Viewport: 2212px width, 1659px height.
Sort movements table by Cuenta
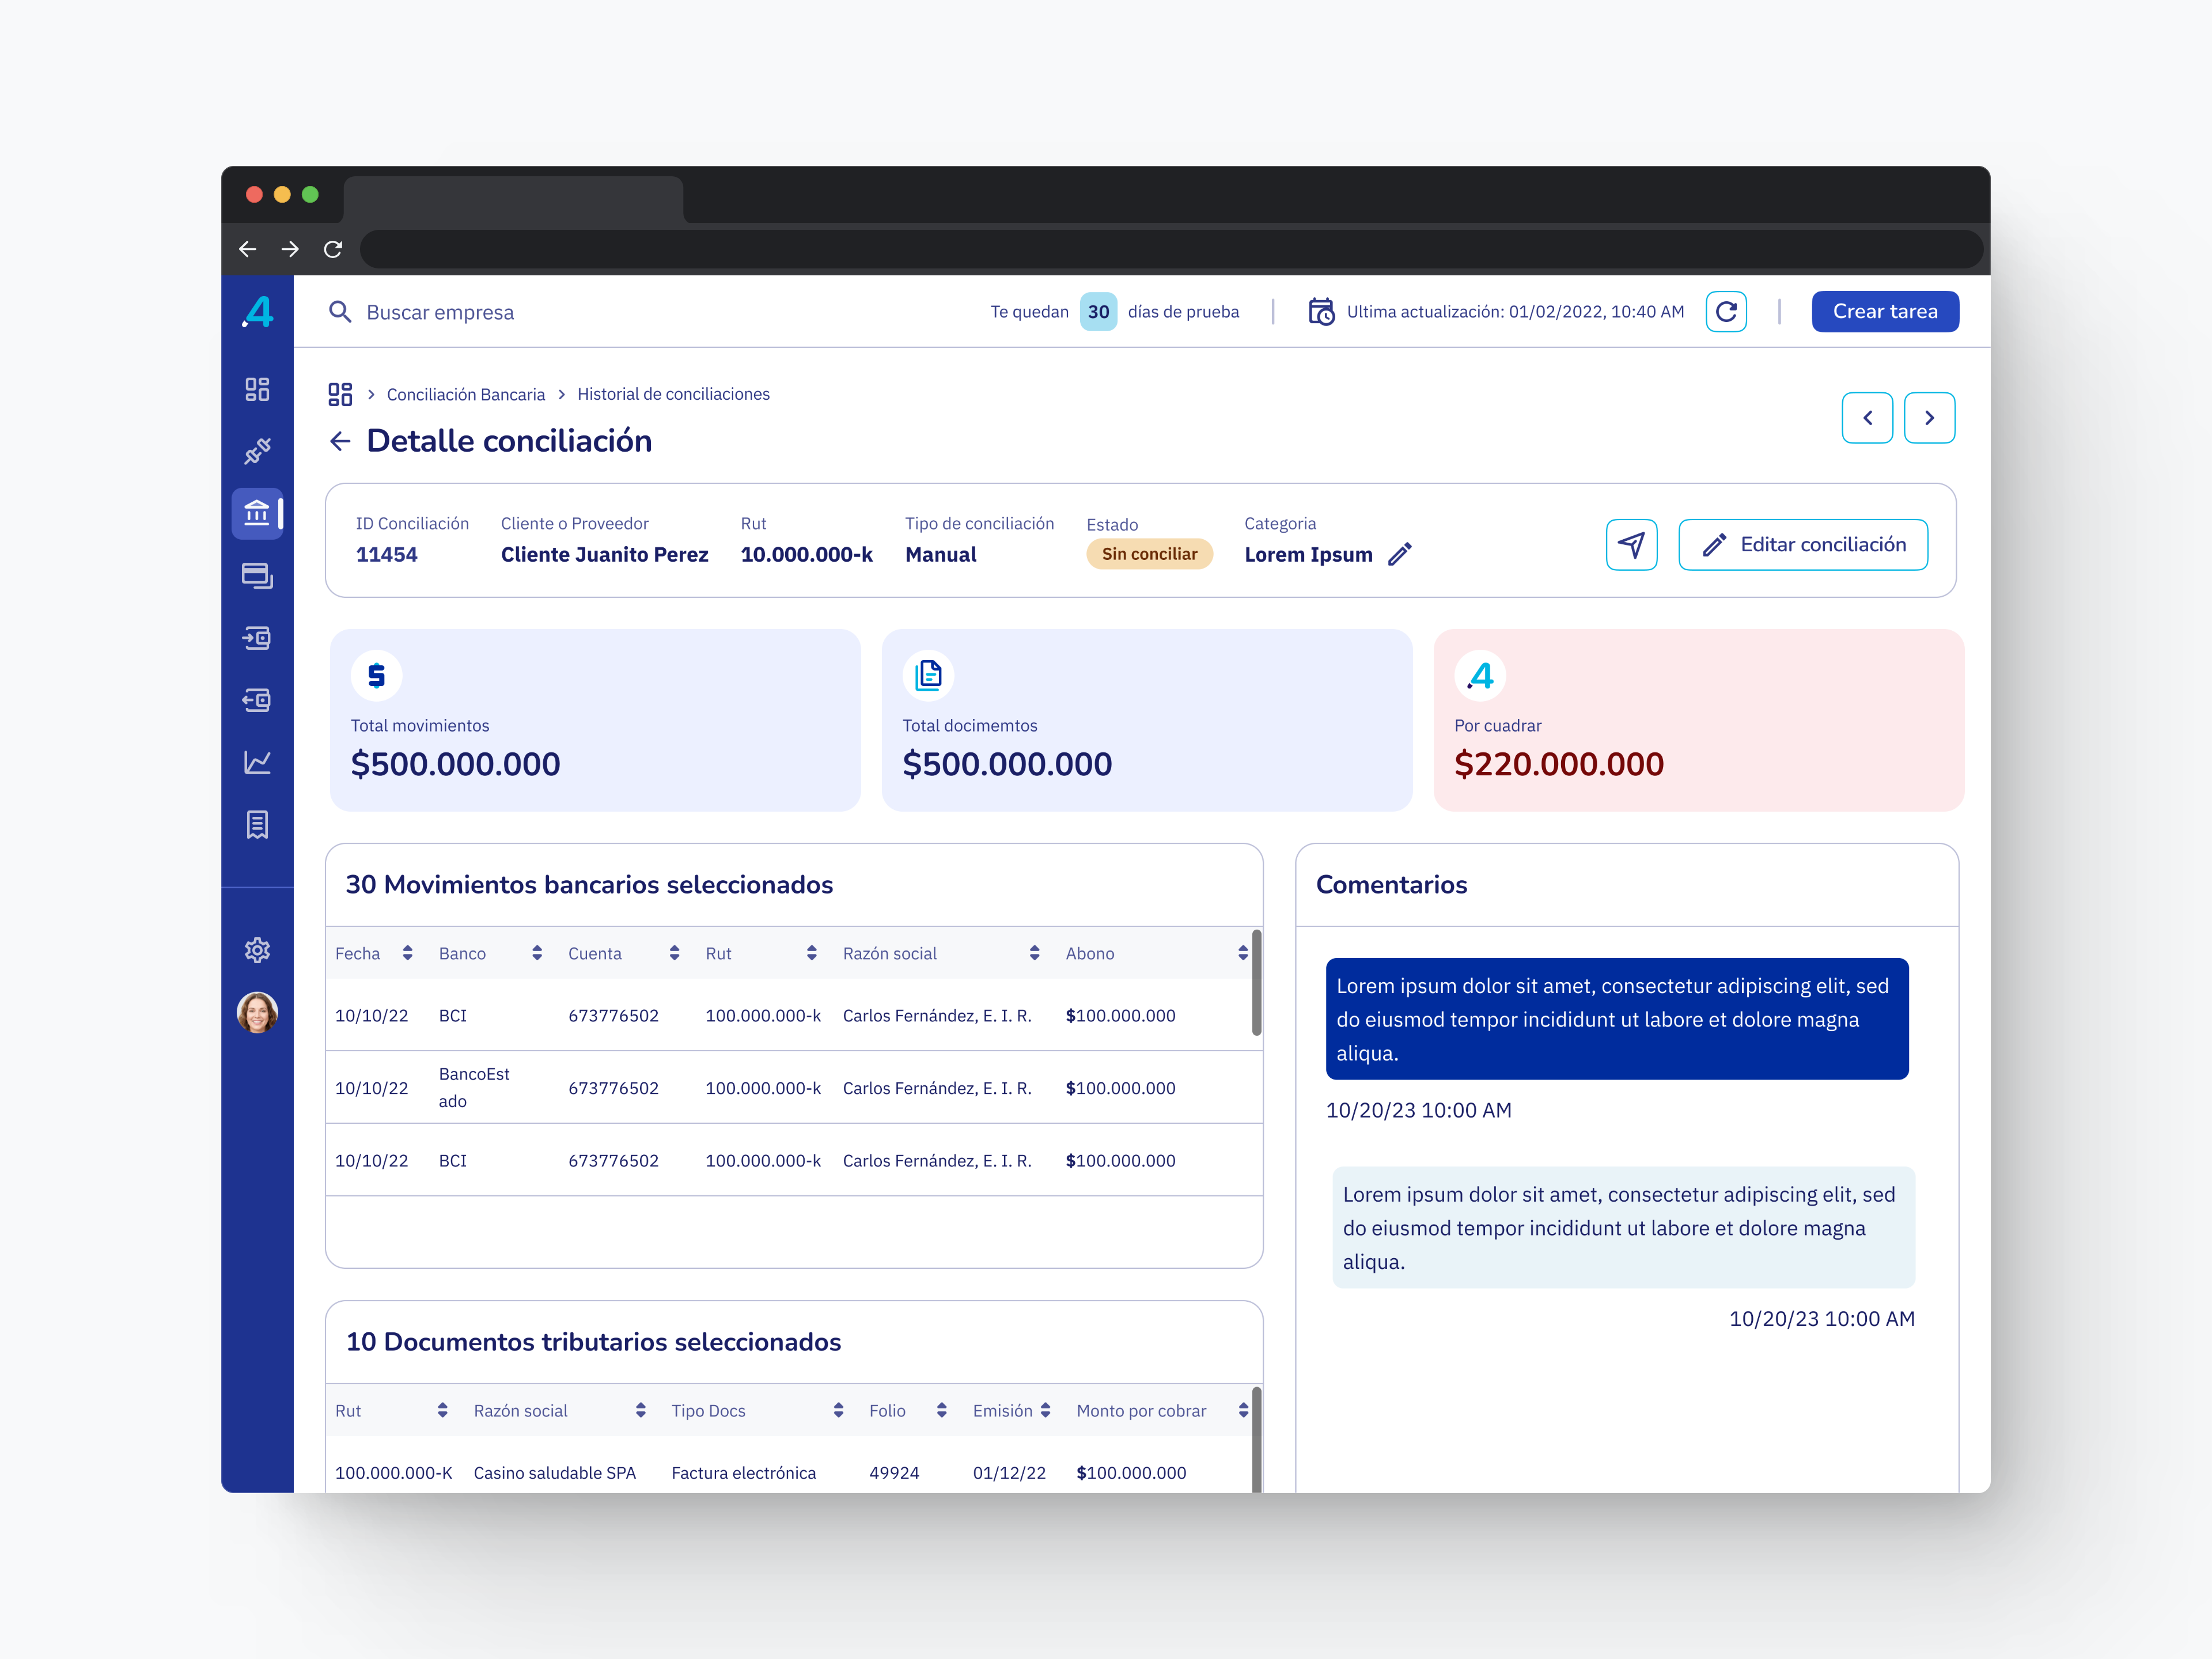[674, 953]
